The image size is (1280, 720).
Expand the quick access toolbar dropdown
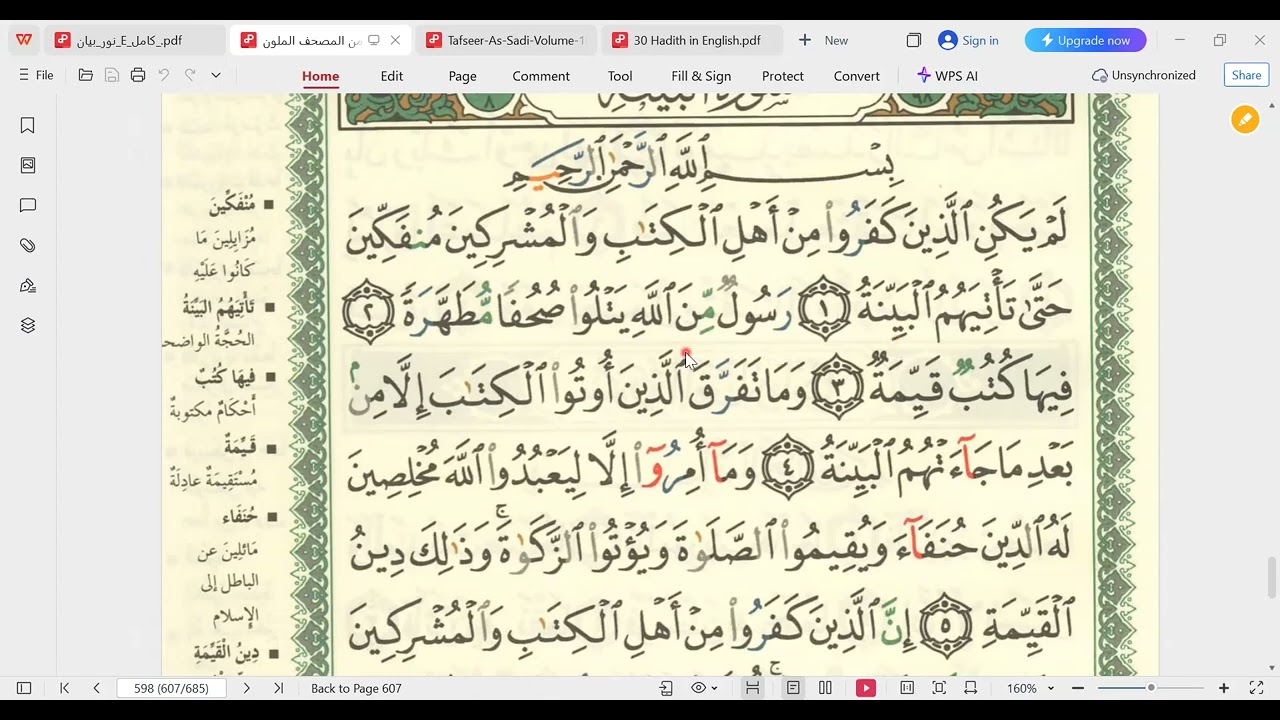[216, 75]
